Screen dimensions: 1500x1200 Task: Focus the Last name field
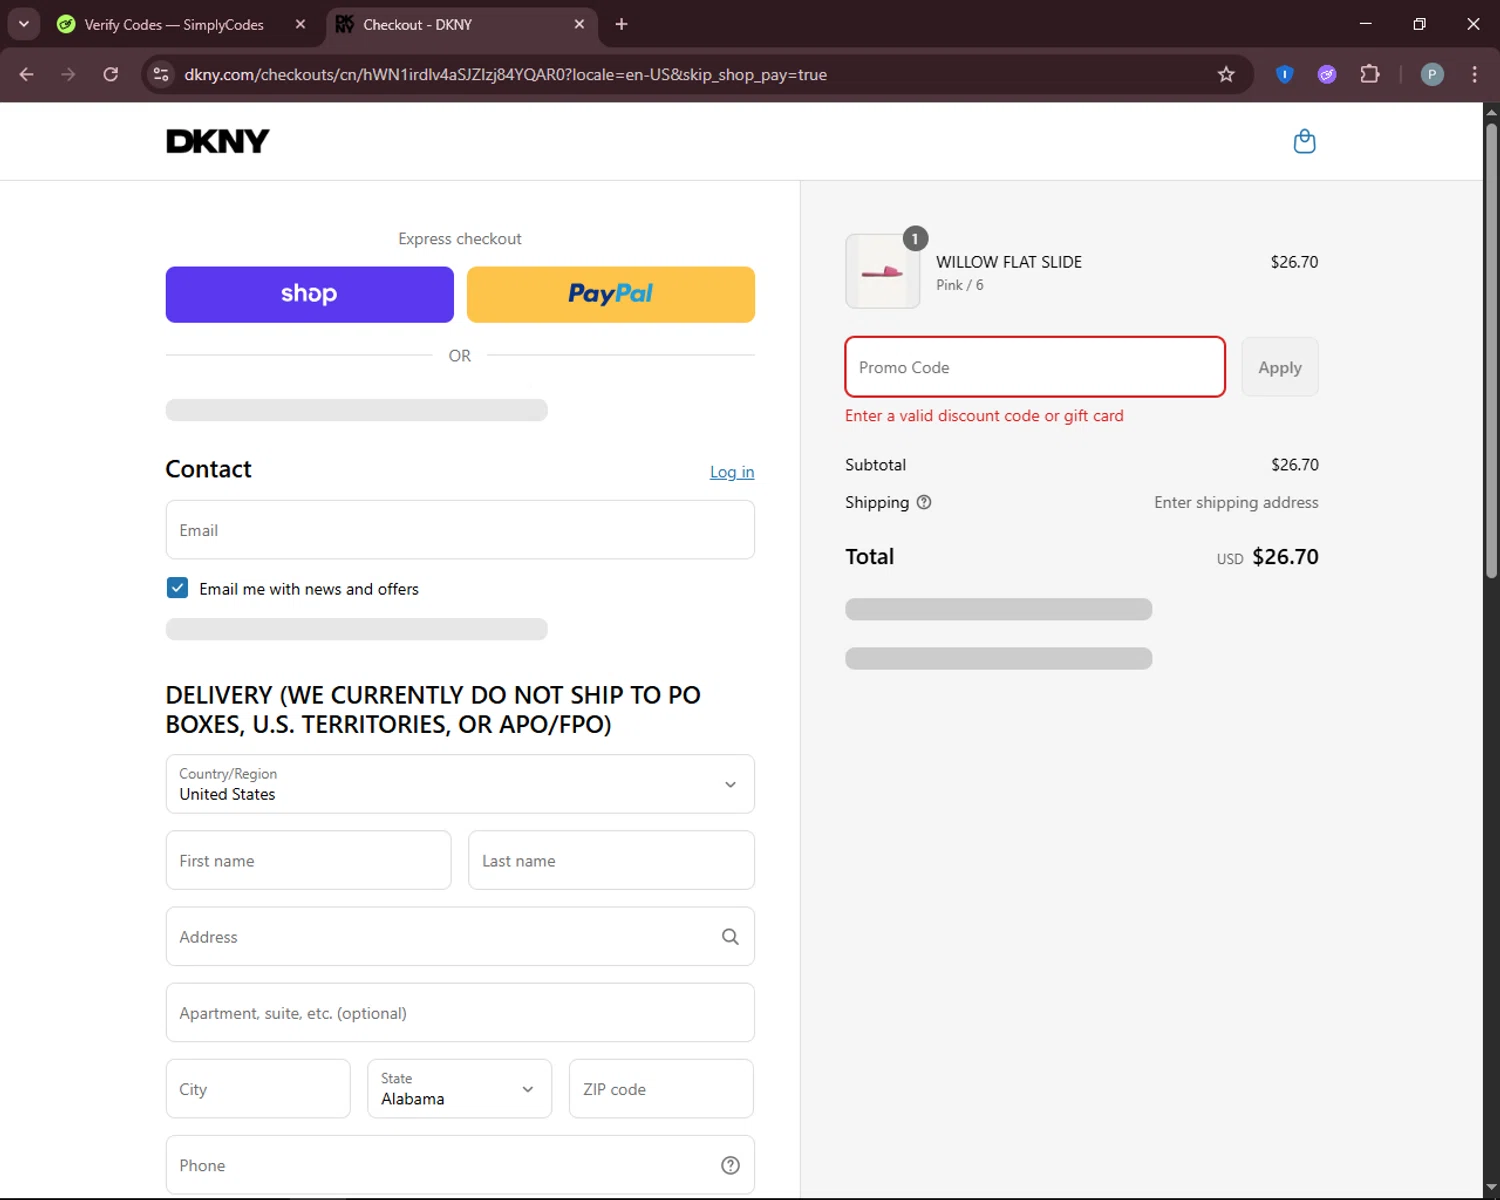coord(611,860)
